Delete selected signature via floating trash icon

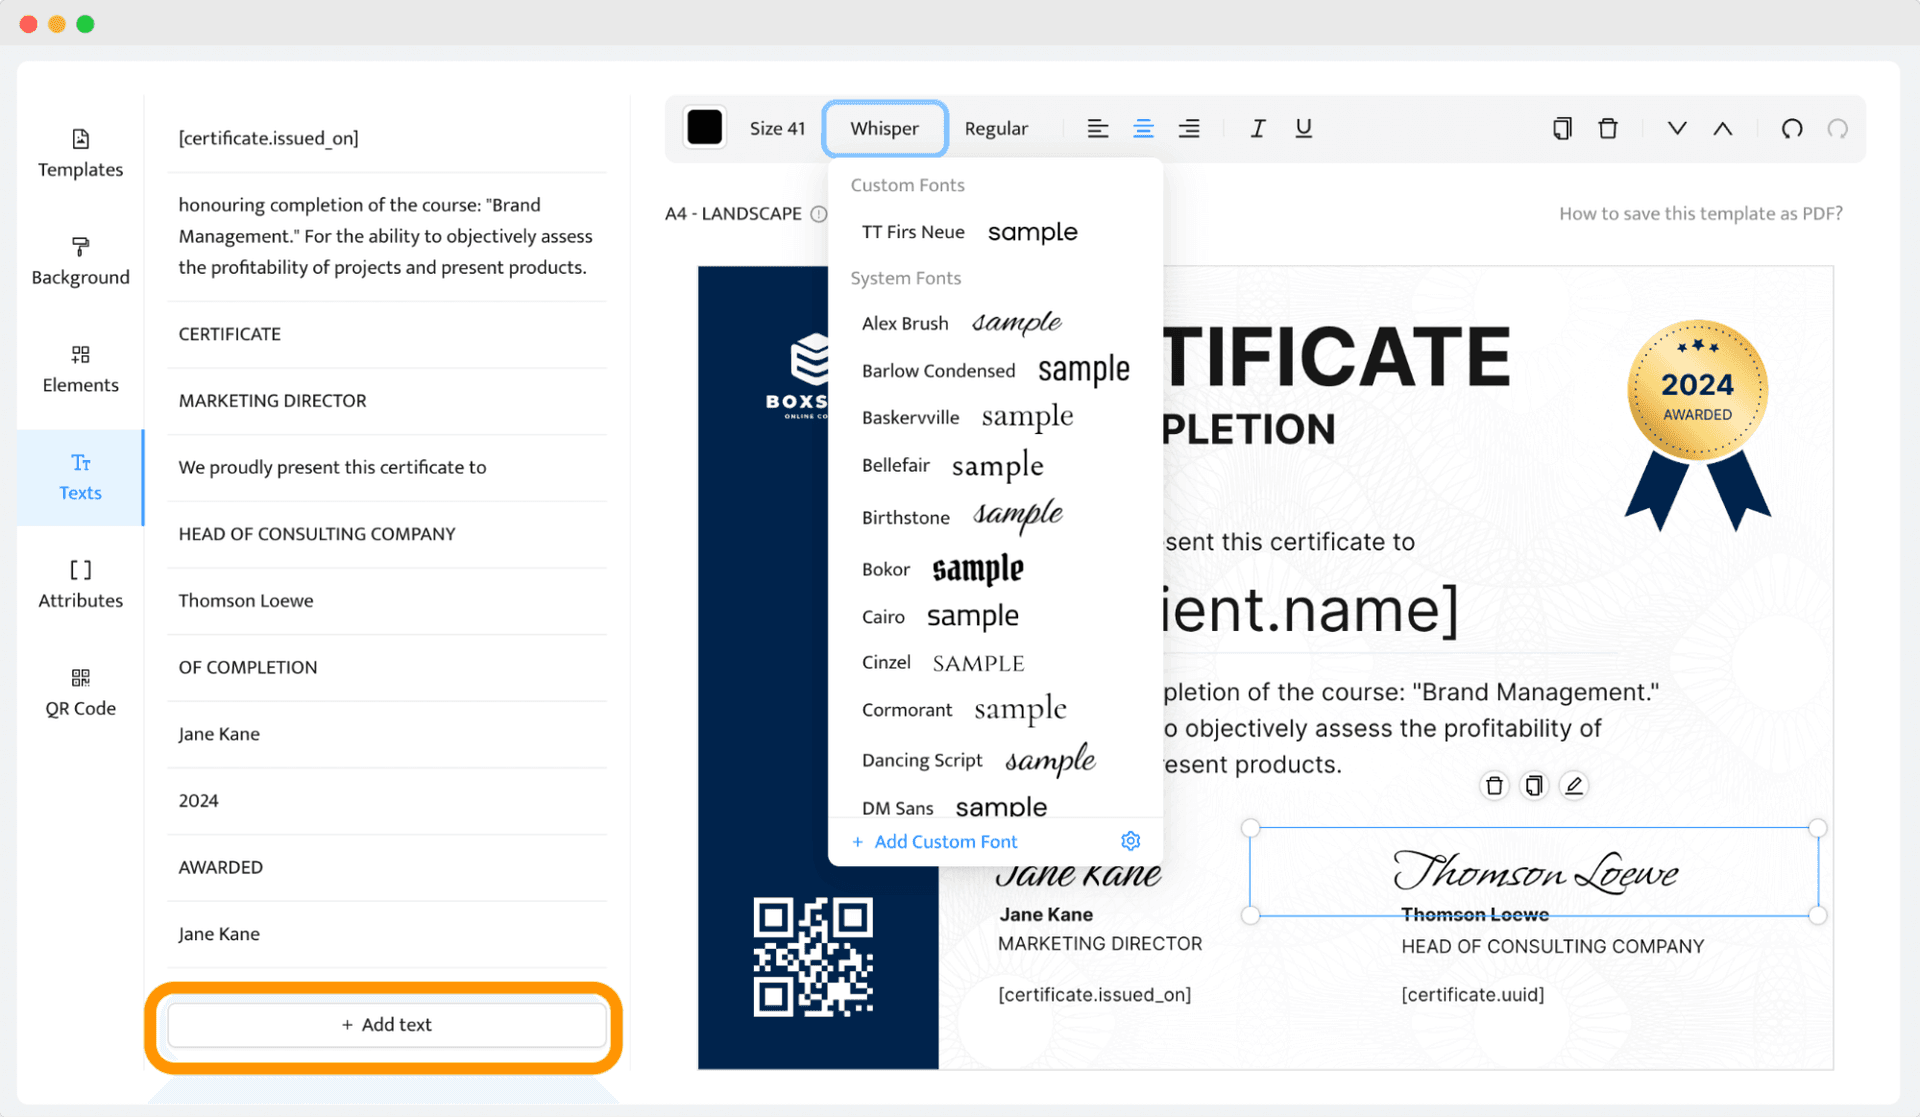[x=1494, y=786]
